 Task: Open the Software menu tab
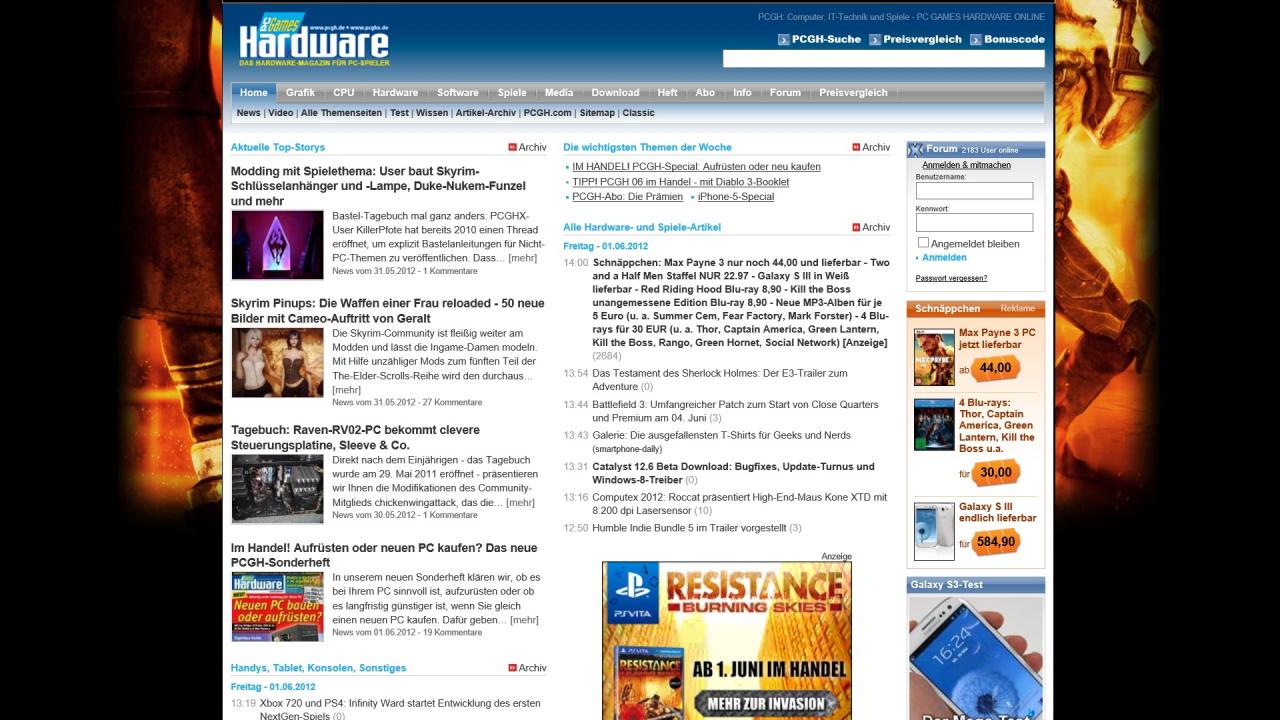[x=458, y=93]
